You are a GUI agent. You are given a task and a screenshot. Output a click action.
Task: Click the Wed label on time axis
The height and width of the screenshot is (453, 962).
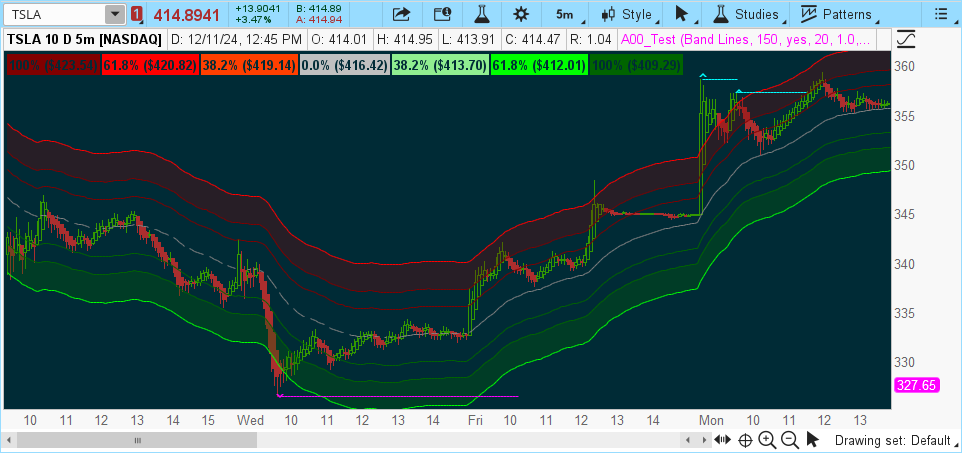[x=250, y=420]
